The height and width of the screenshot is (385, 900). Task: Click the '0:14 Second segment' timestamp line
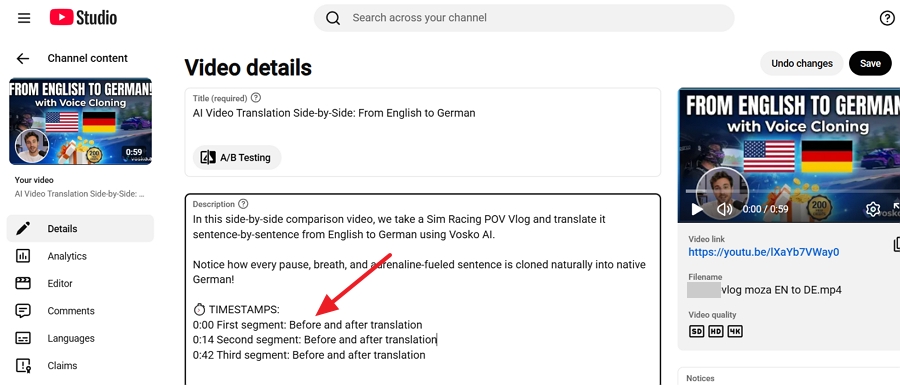[x=315, y=340]
